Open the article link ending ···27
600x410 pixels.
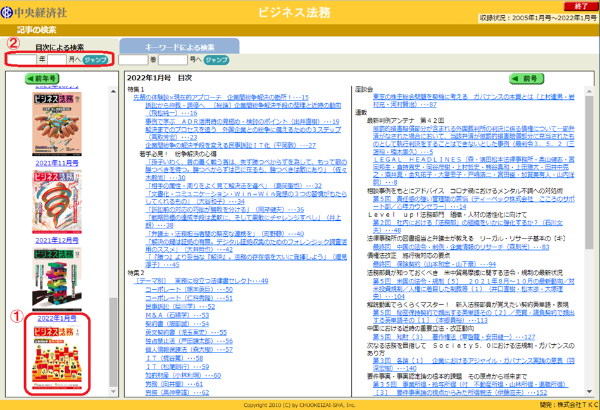(x=230, y=145)
